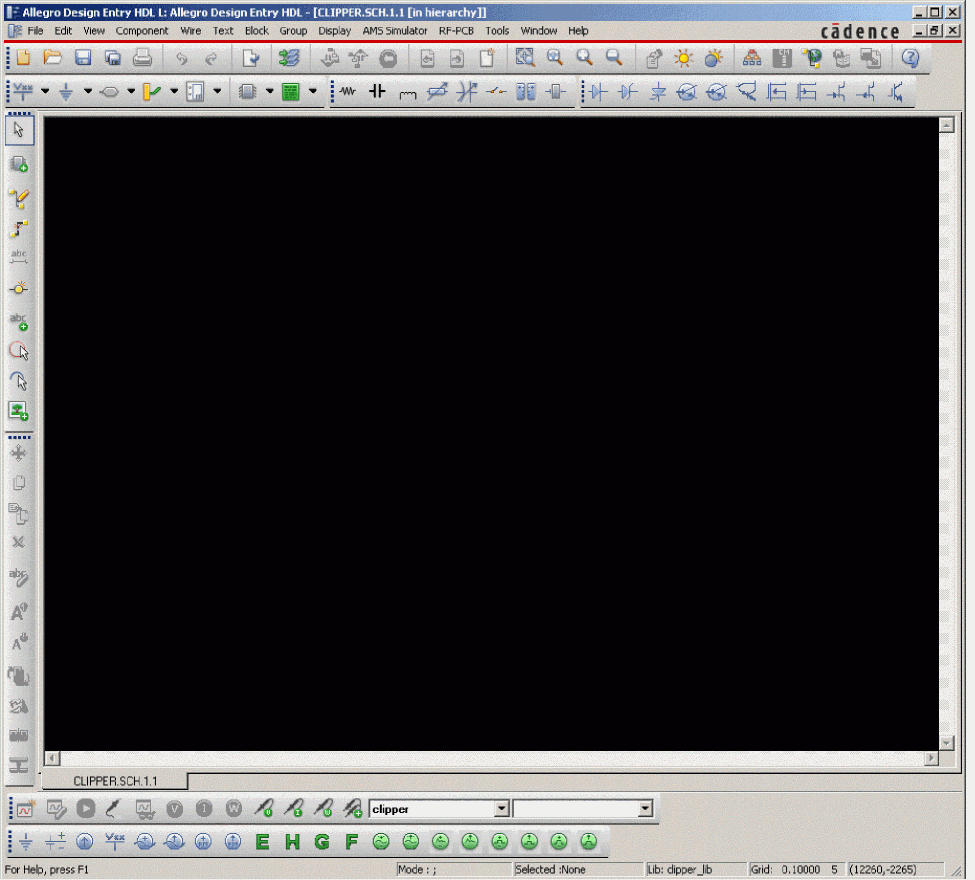The image size is (975, 880).
Task: Click the Lib: clipper_lib status text
Action: tap(679, 869)
